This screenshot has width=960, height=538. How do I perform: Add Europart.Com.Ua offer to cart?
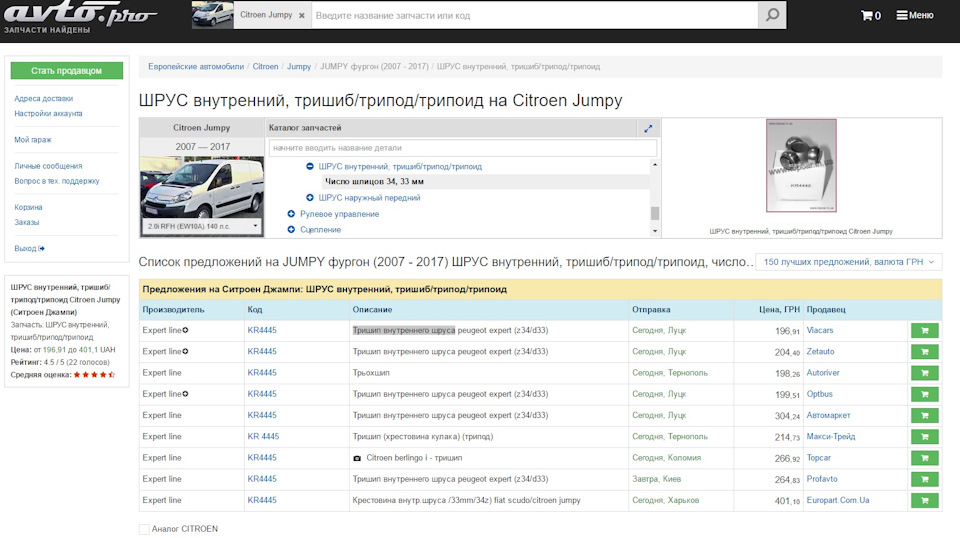[x=924, y=500]
